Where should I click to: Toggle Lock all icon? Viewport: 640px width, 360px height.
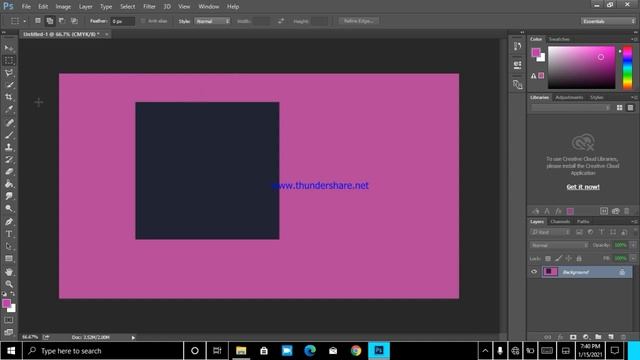pos(579,258)
